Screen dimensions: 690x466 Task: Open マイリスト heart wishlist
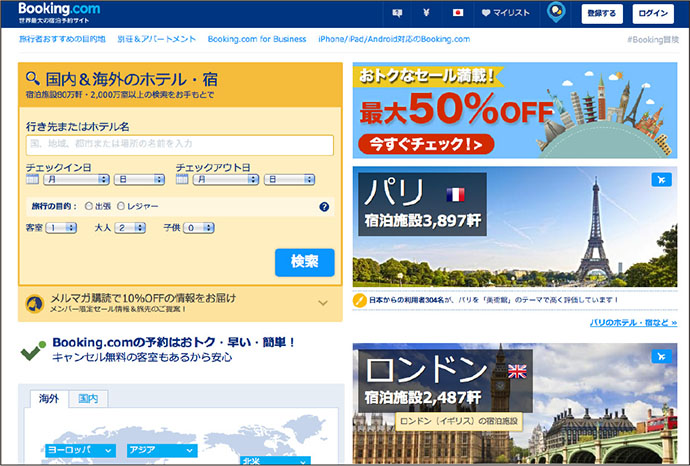point(506,13)
